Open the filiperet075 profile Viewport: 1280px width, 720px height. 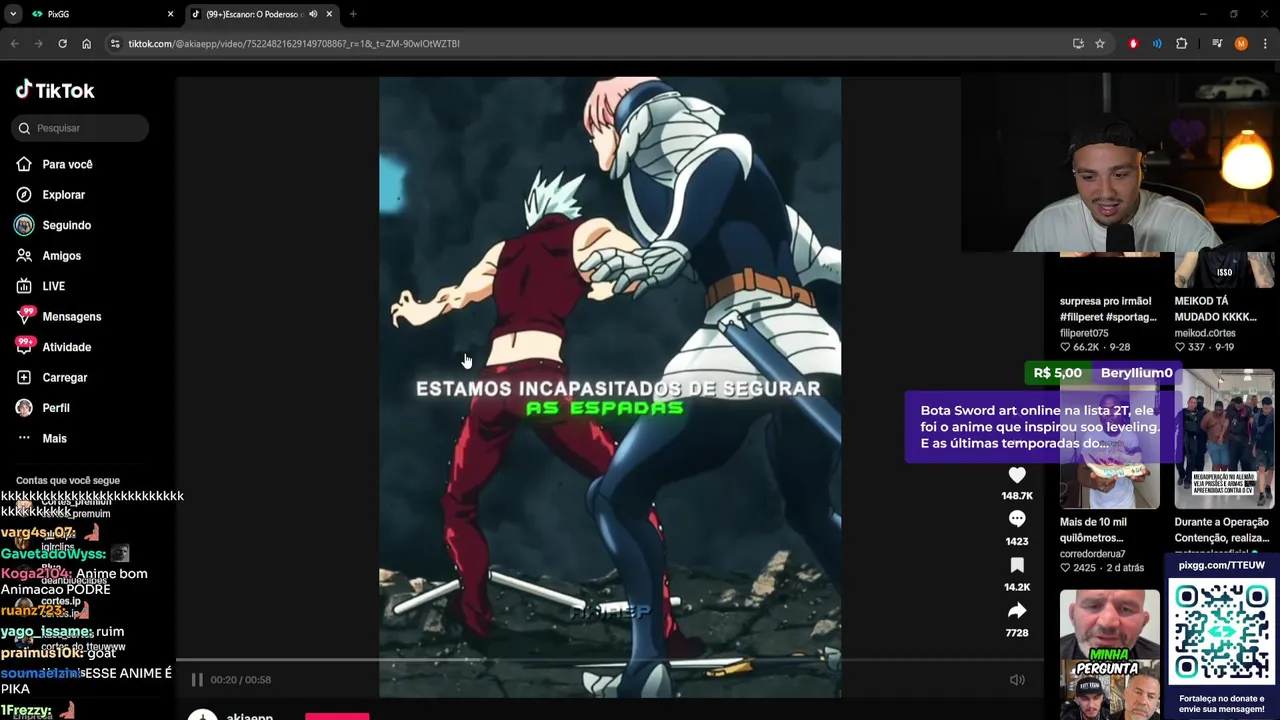1084,333
